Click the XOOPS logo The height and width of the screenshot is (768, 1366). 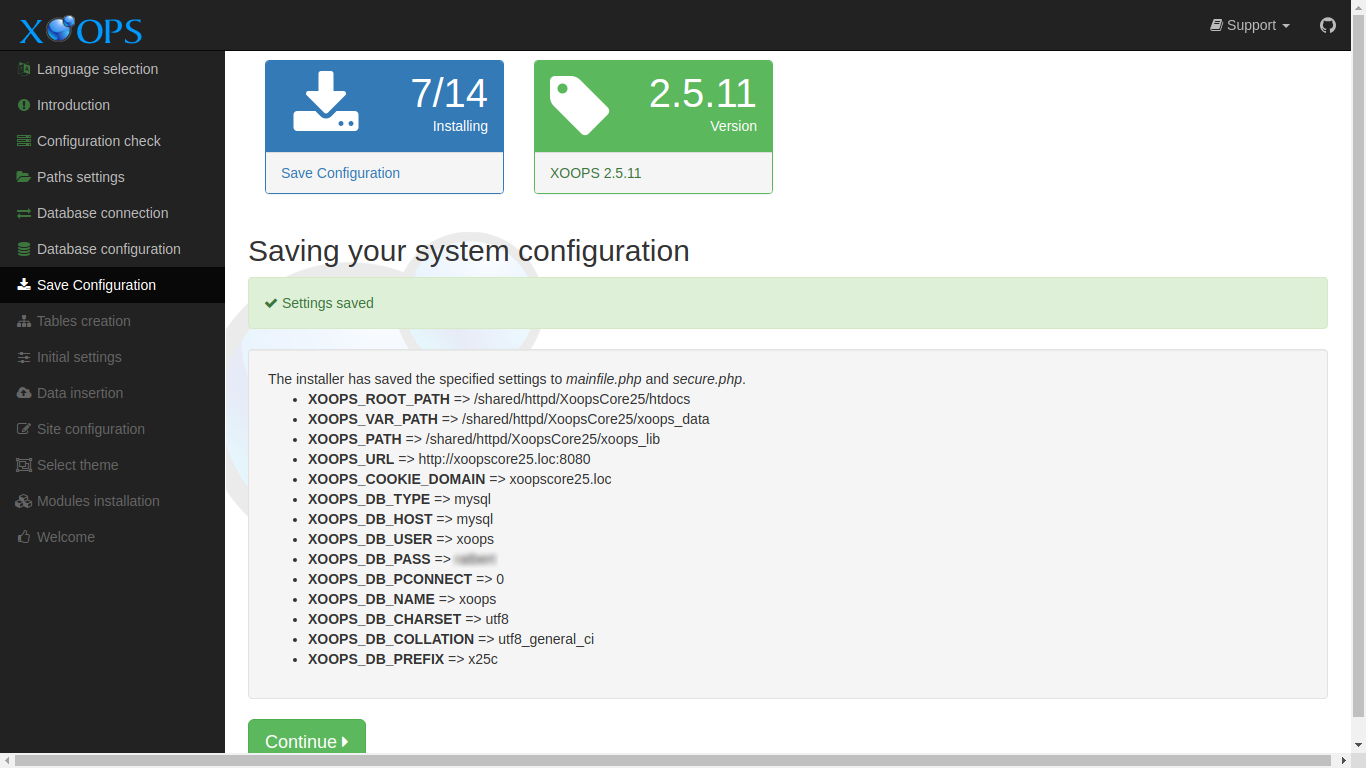(x=79, y=28)
